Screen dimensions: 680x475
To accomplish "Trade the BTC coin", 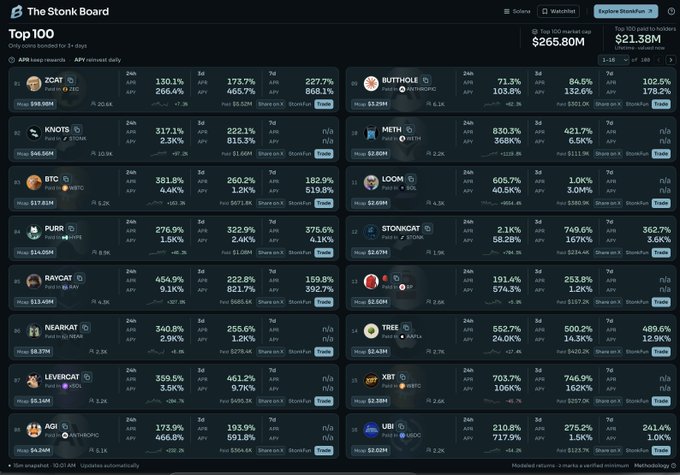I will 324,203.
